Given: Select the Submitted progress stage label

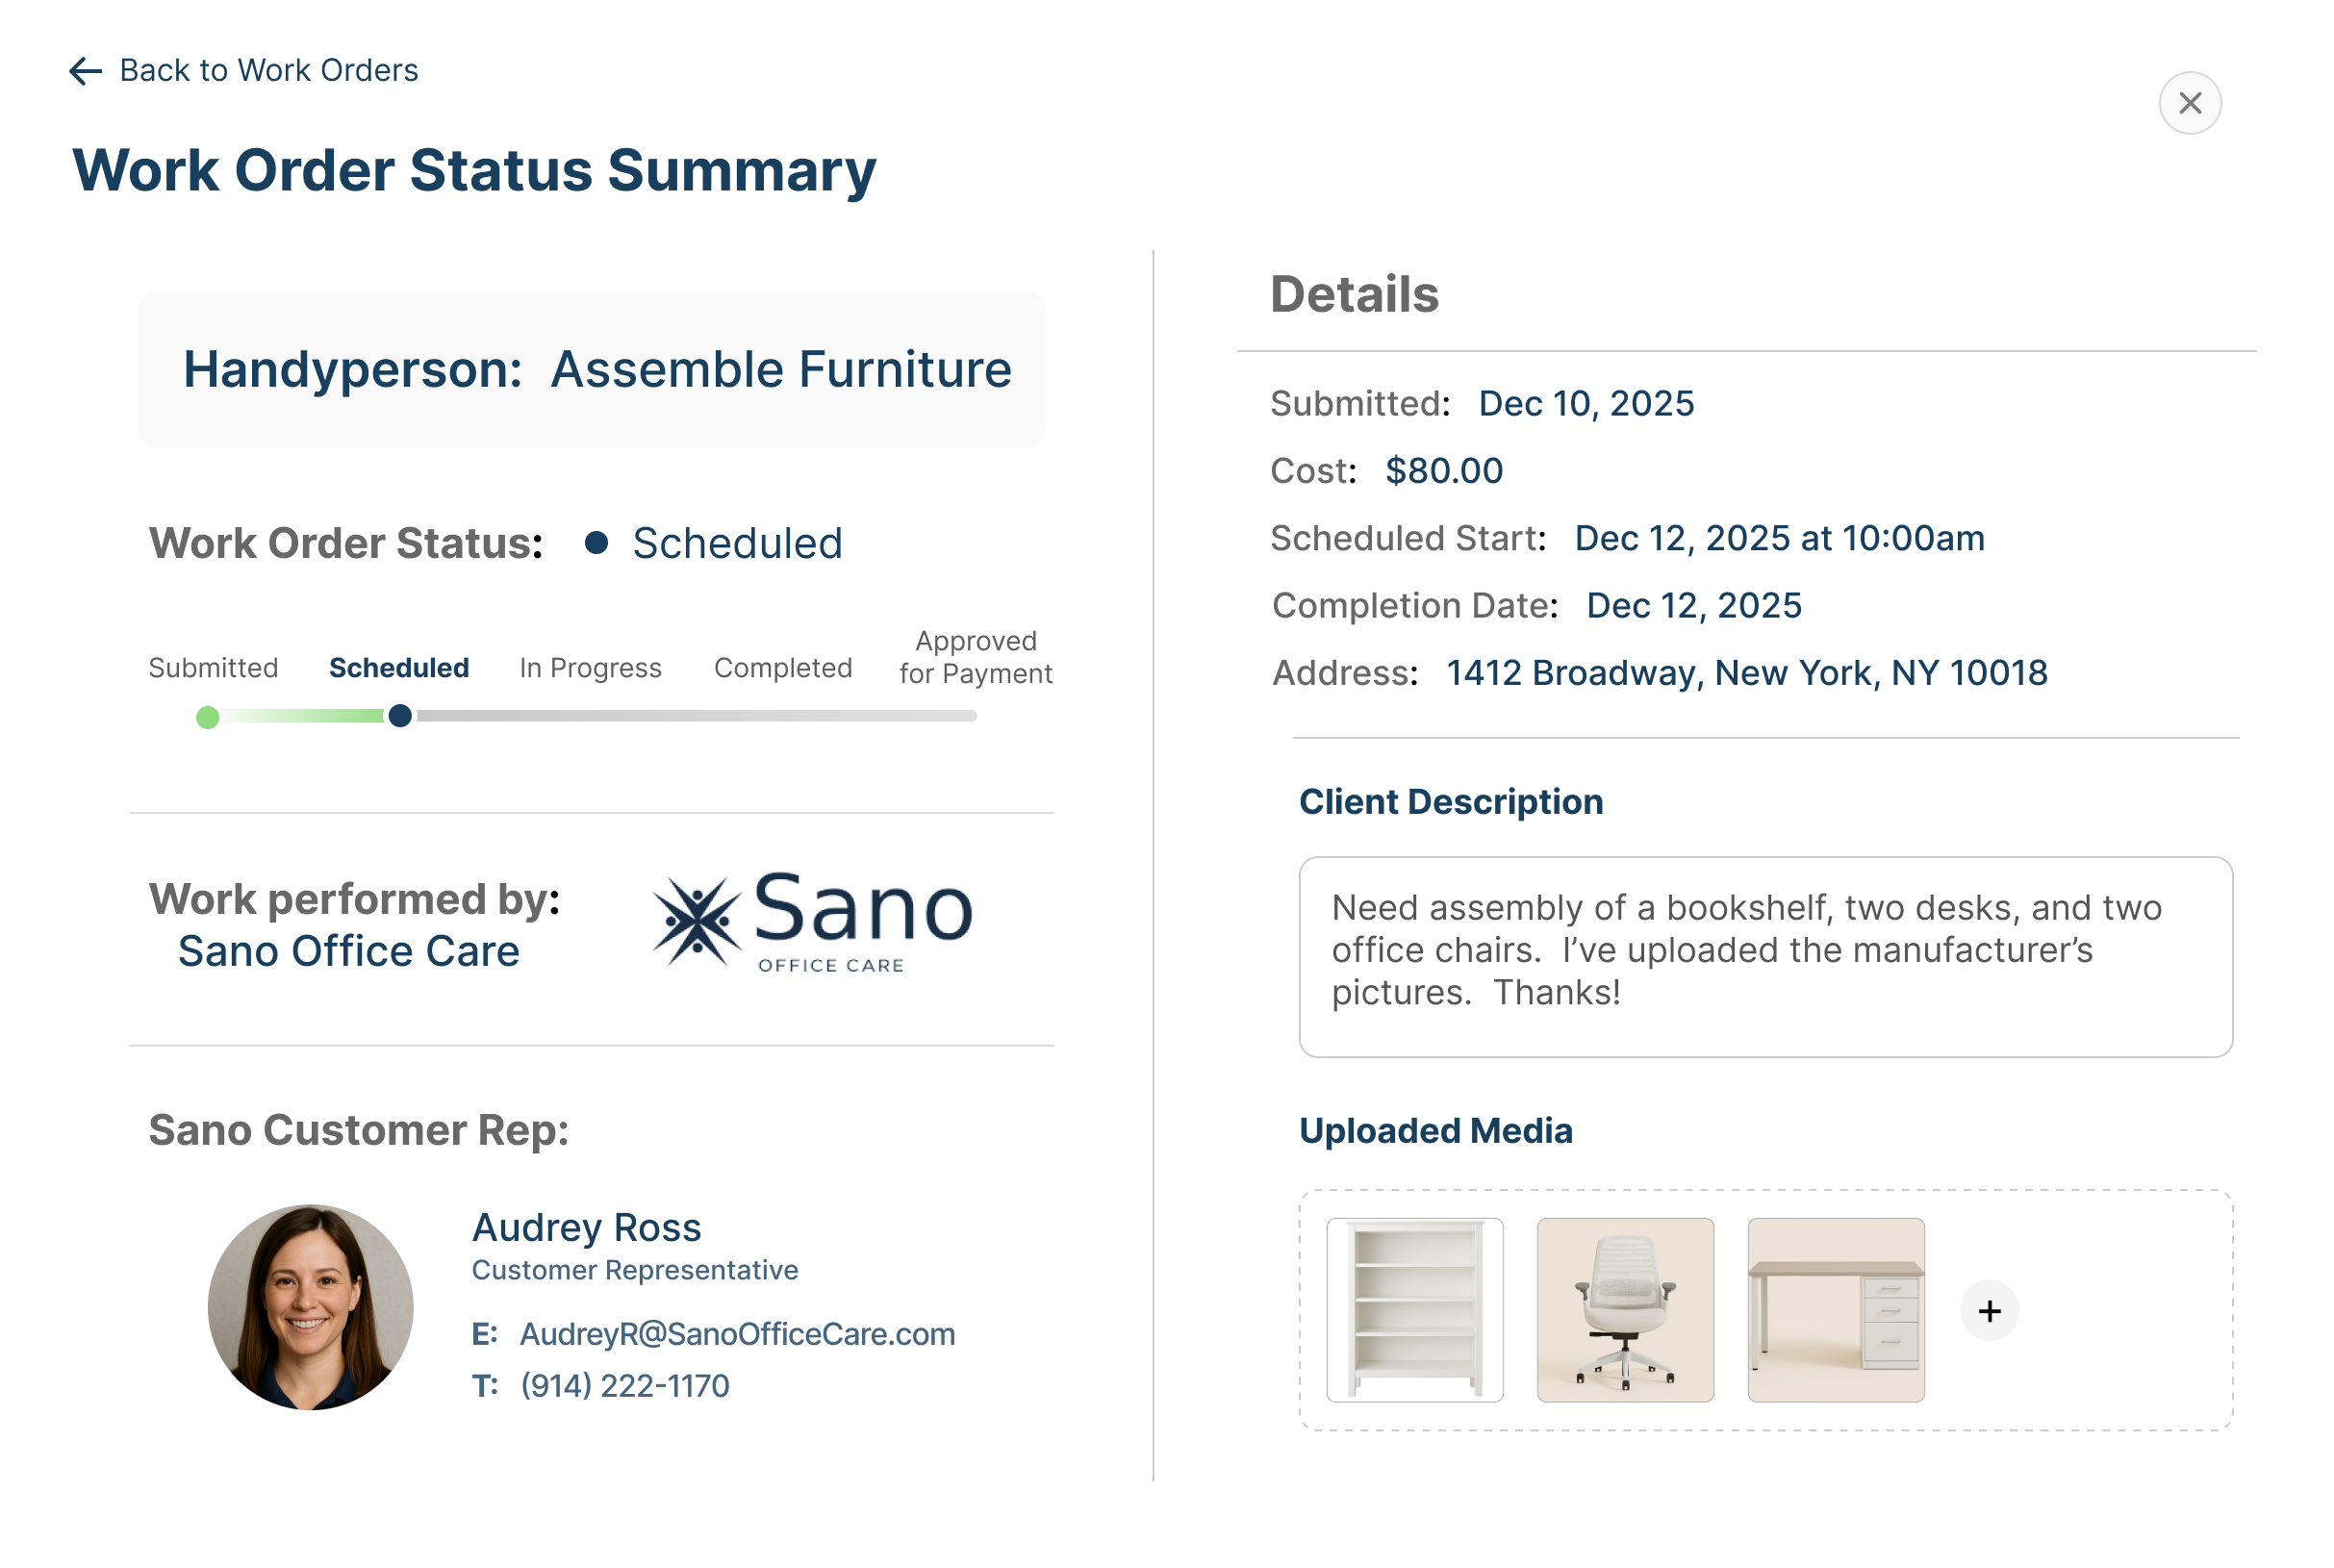Looking at the screenshot, I should [x=213, y=668].
